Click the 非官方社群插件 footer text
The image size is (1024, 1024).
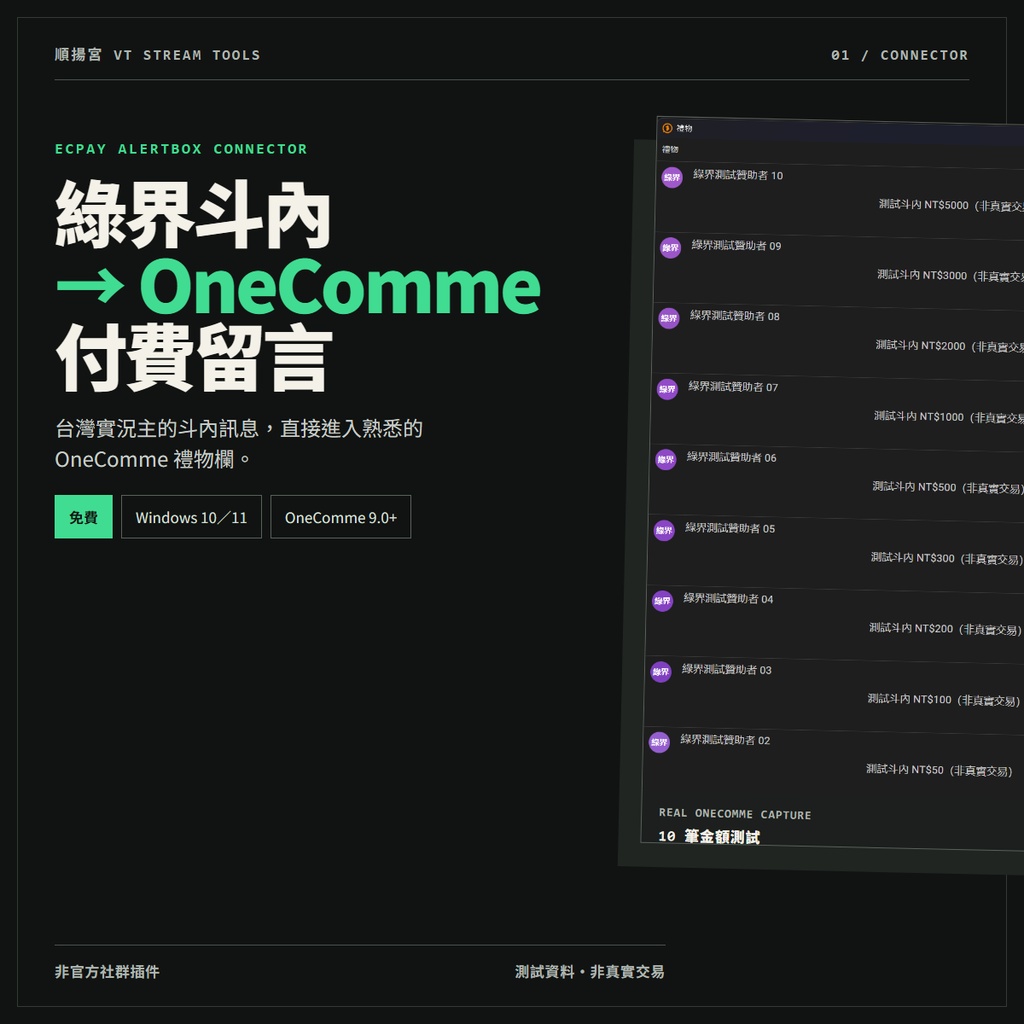pos(107,972)
